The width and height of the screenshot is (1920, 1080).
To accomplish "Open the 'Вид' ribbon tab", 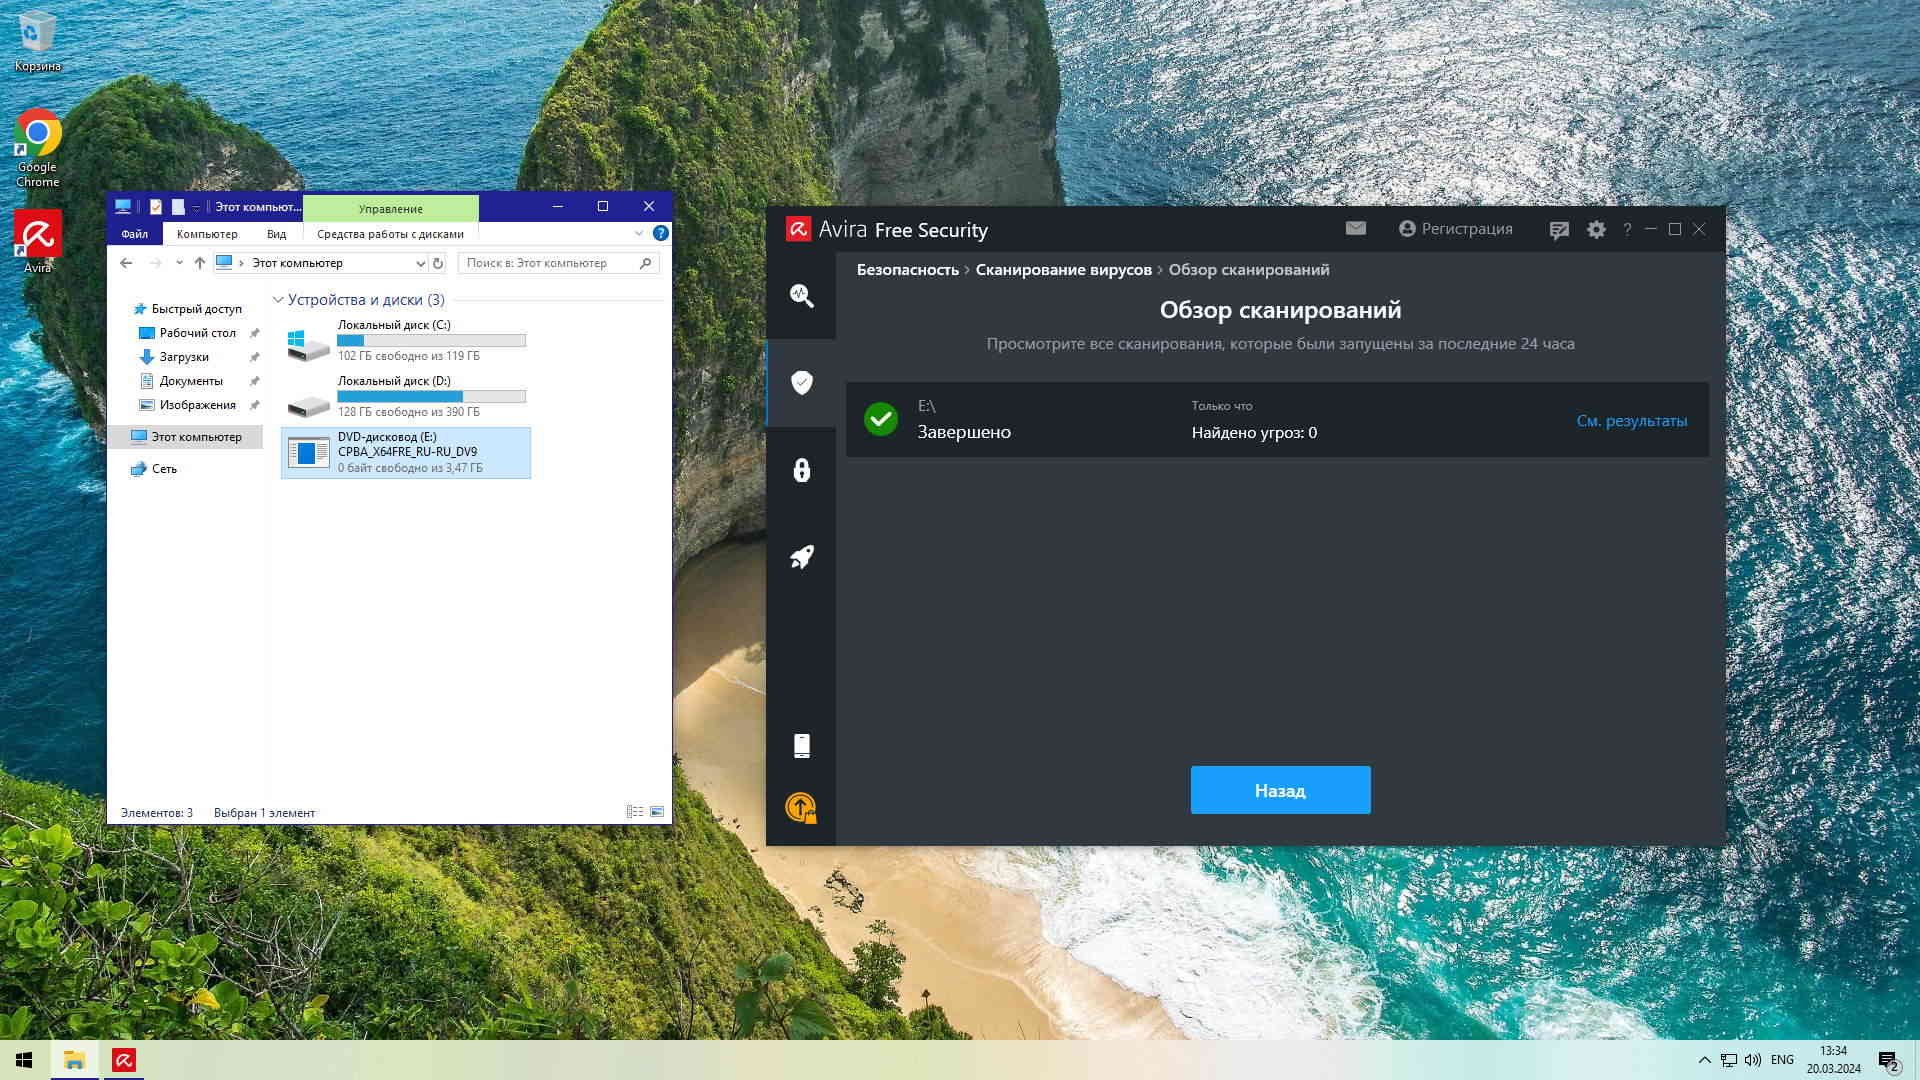I will pos(276,234).
